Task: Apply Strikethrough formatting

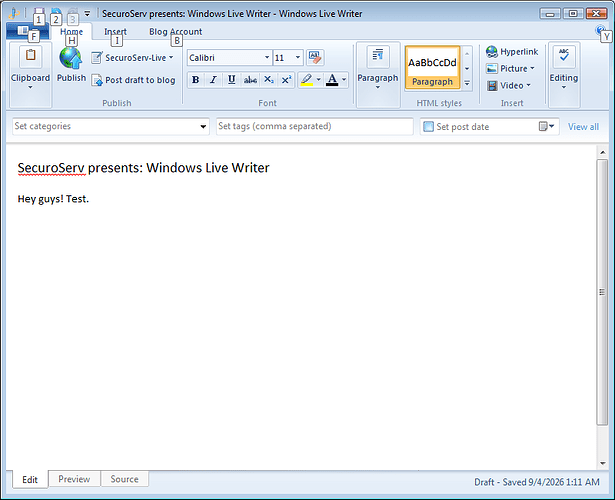Action: (250, 80)
